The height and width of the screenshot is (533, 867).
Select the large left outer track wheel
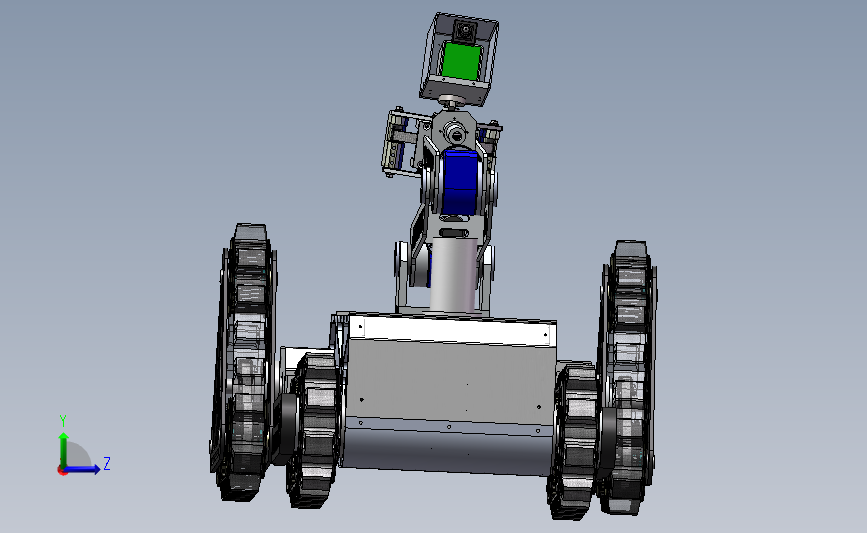(x=244, y=362)
